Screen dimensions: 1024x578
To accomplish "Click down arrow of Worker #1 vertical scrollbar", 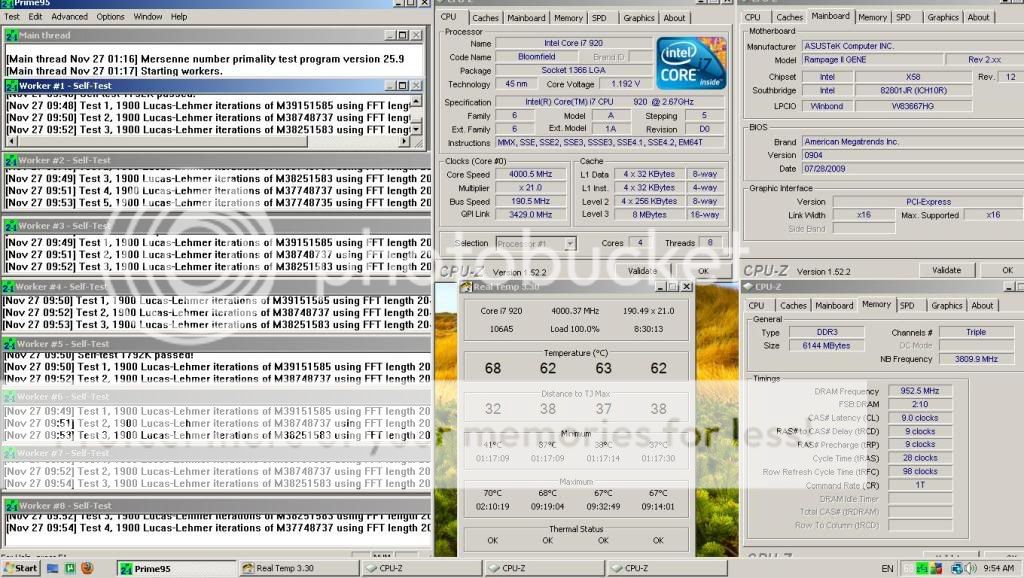I will click(416, 130).
